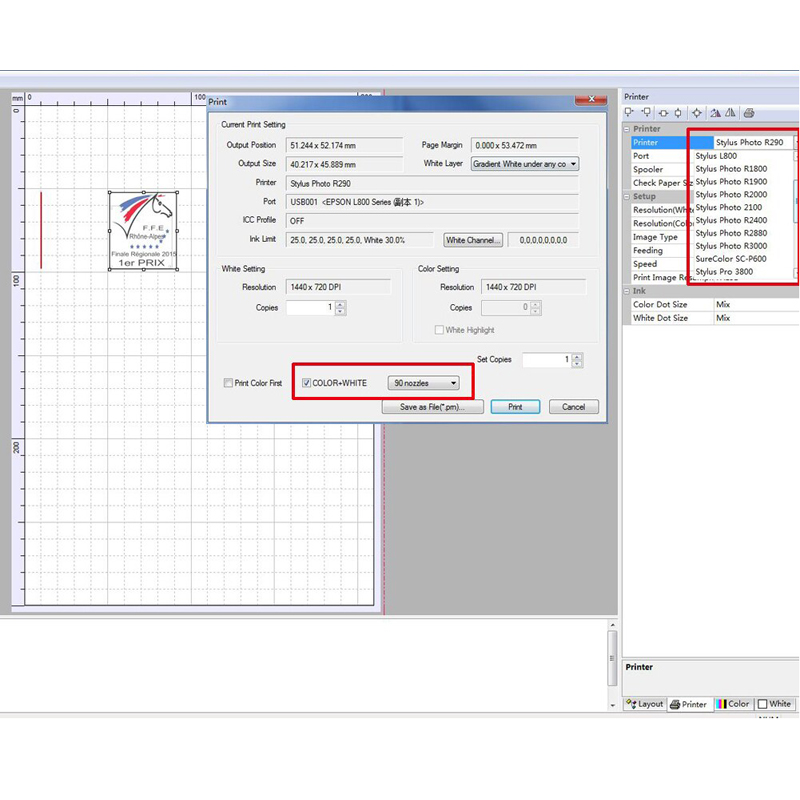800x800 pixels.
Task: Click the Output Size value field
Action: [x=344, y=164]
